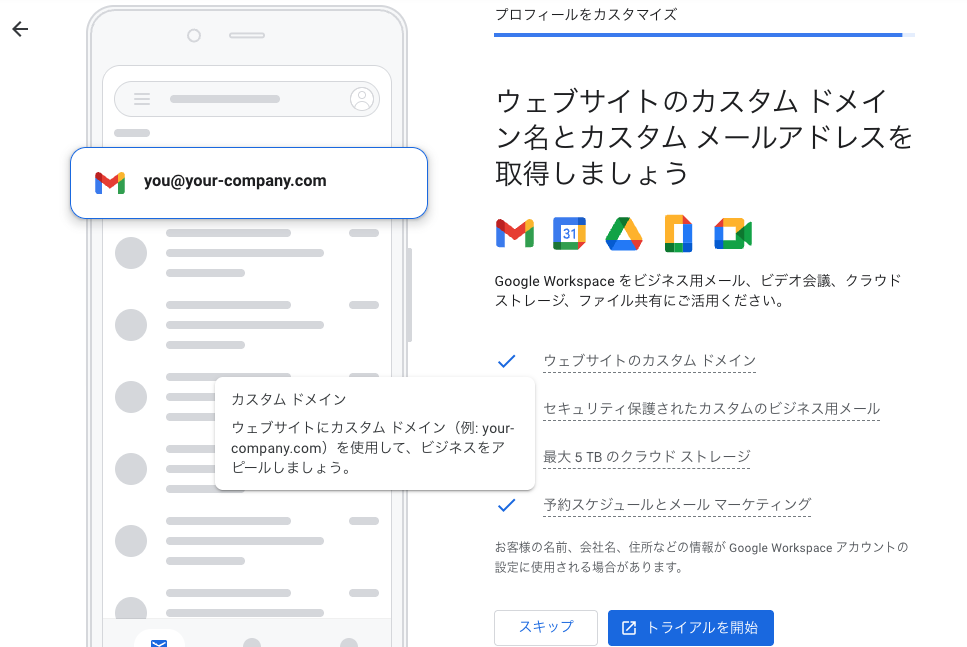This screenshot has height=647, width=967.
Task: Click the 最大 5 TB のクラウド ストレージ feature
Action: [x=646, y=457]
